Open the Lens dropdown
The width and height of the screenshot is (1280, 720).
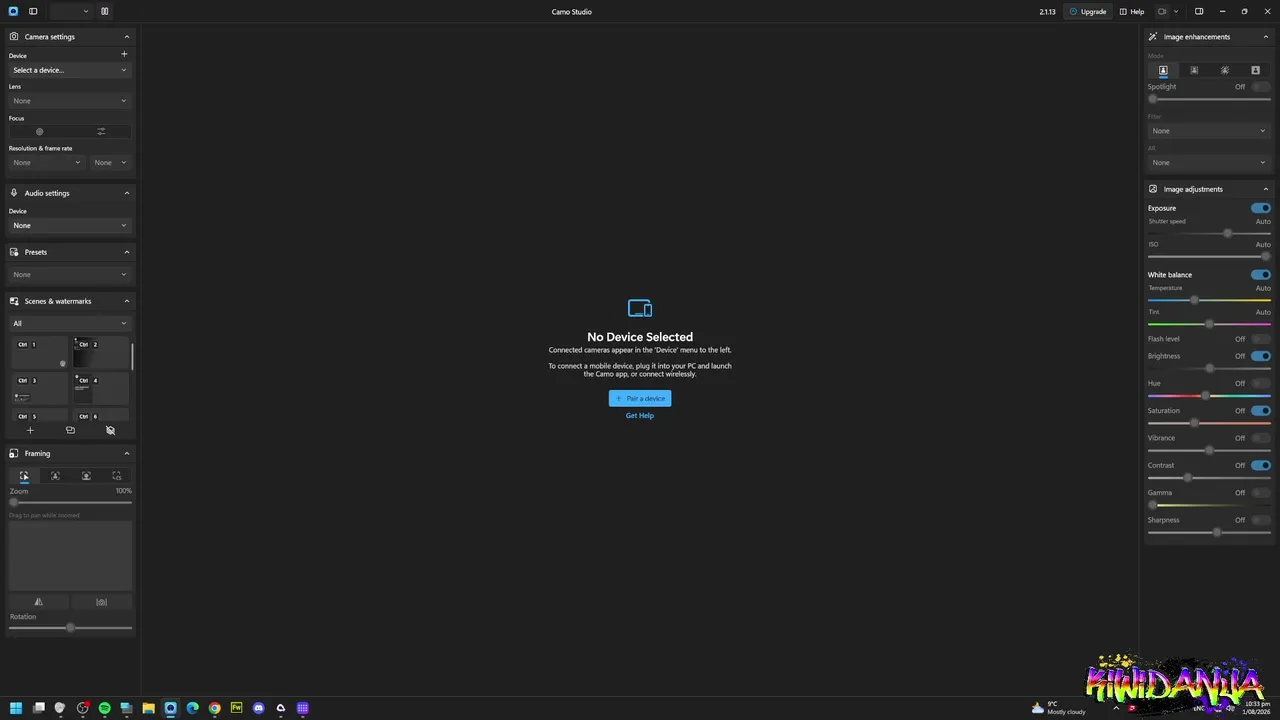[70, 101]
